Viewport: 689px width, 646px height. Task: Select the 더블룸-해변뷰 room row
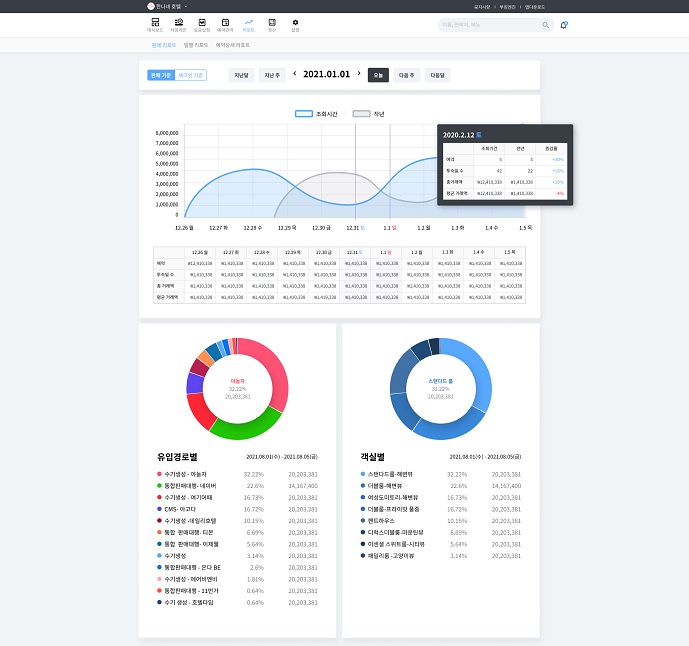point(441,486)
